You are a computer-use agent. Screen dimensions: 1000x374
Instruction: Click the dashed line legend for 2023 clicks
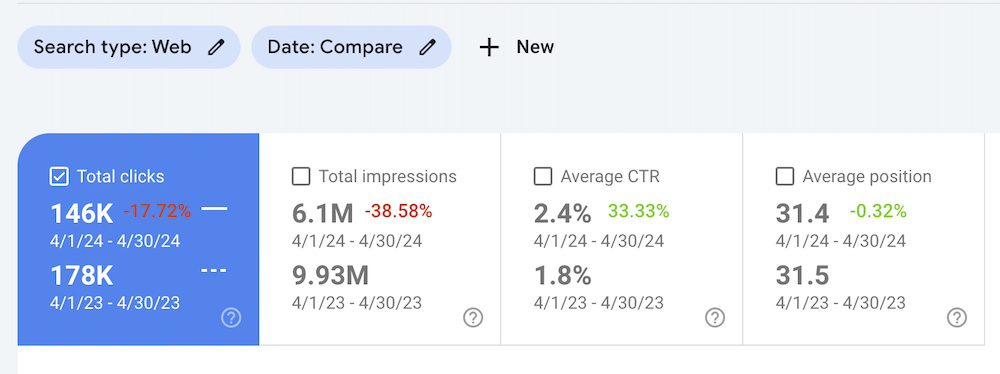click(214, 271)
